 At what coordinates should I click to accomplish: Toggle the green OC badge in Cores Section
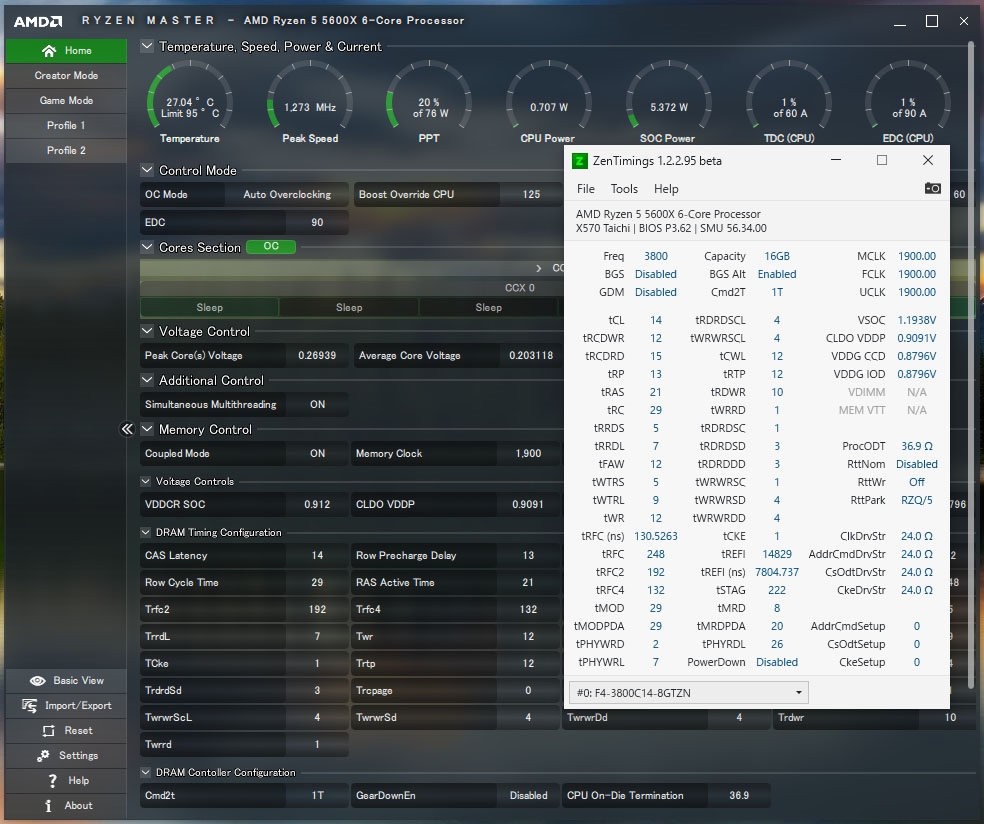(x=271, y=247)
